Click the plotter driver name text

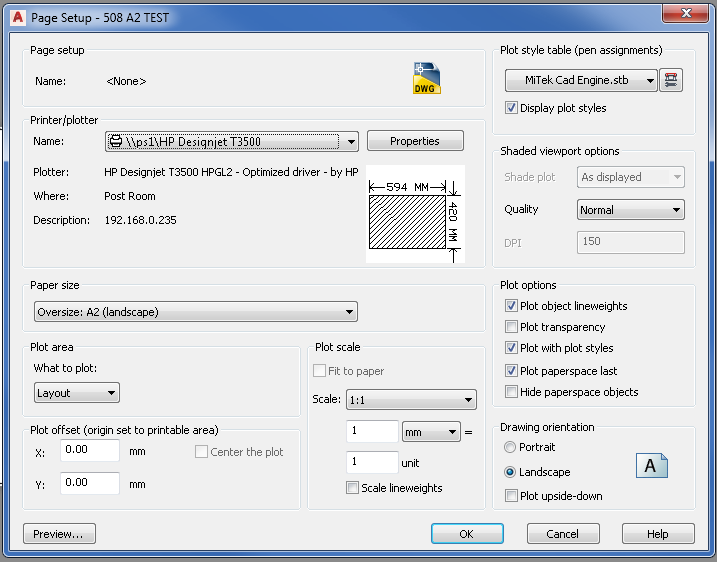tap(231, 172)
